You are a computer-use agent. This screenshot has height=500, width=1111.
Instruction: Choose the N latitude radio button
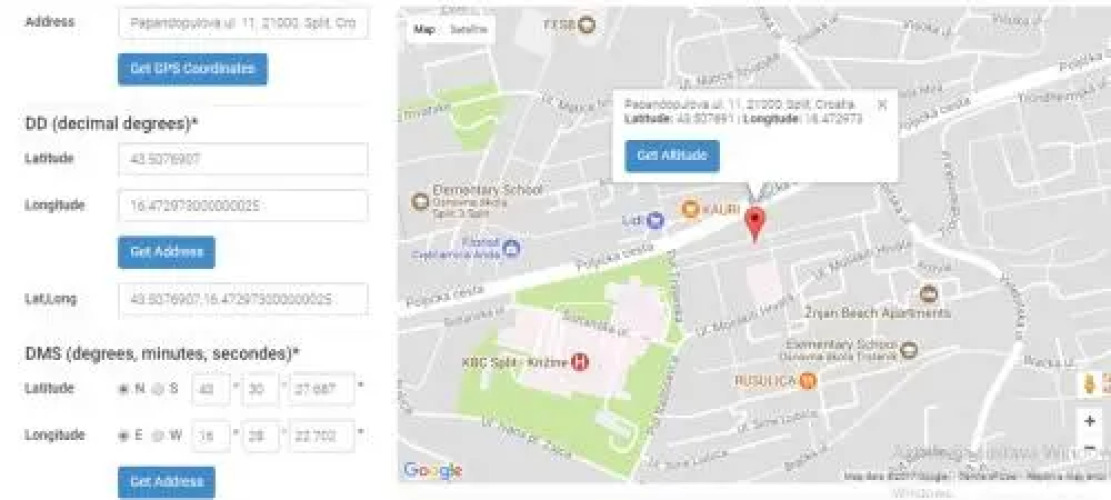point(124,389)
